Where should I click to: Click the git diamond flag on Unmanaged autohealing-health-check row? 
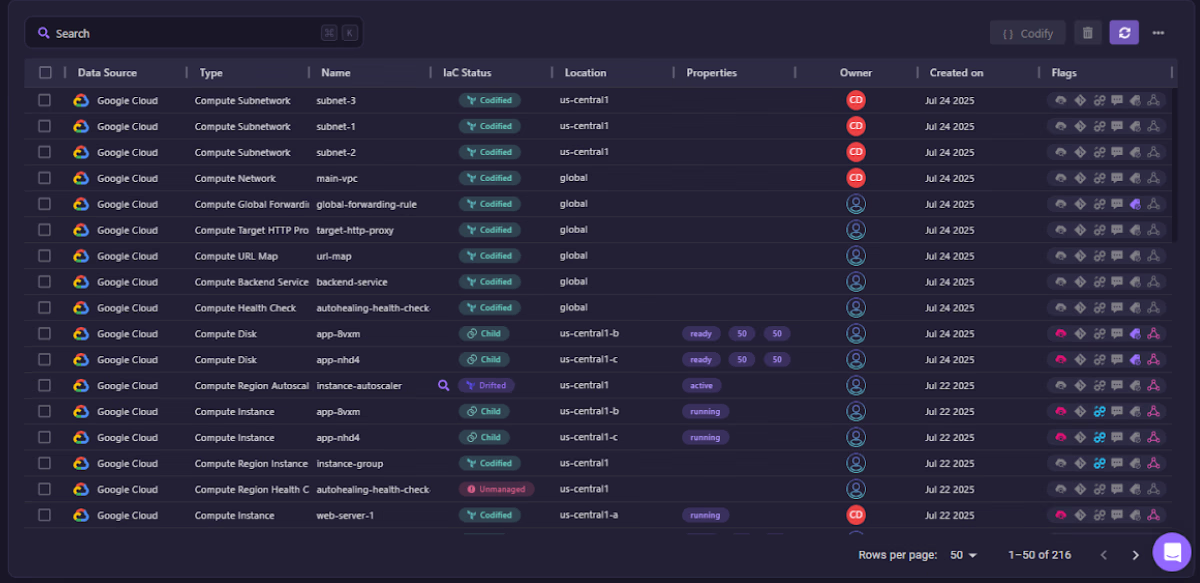(x=1080, y=489)
